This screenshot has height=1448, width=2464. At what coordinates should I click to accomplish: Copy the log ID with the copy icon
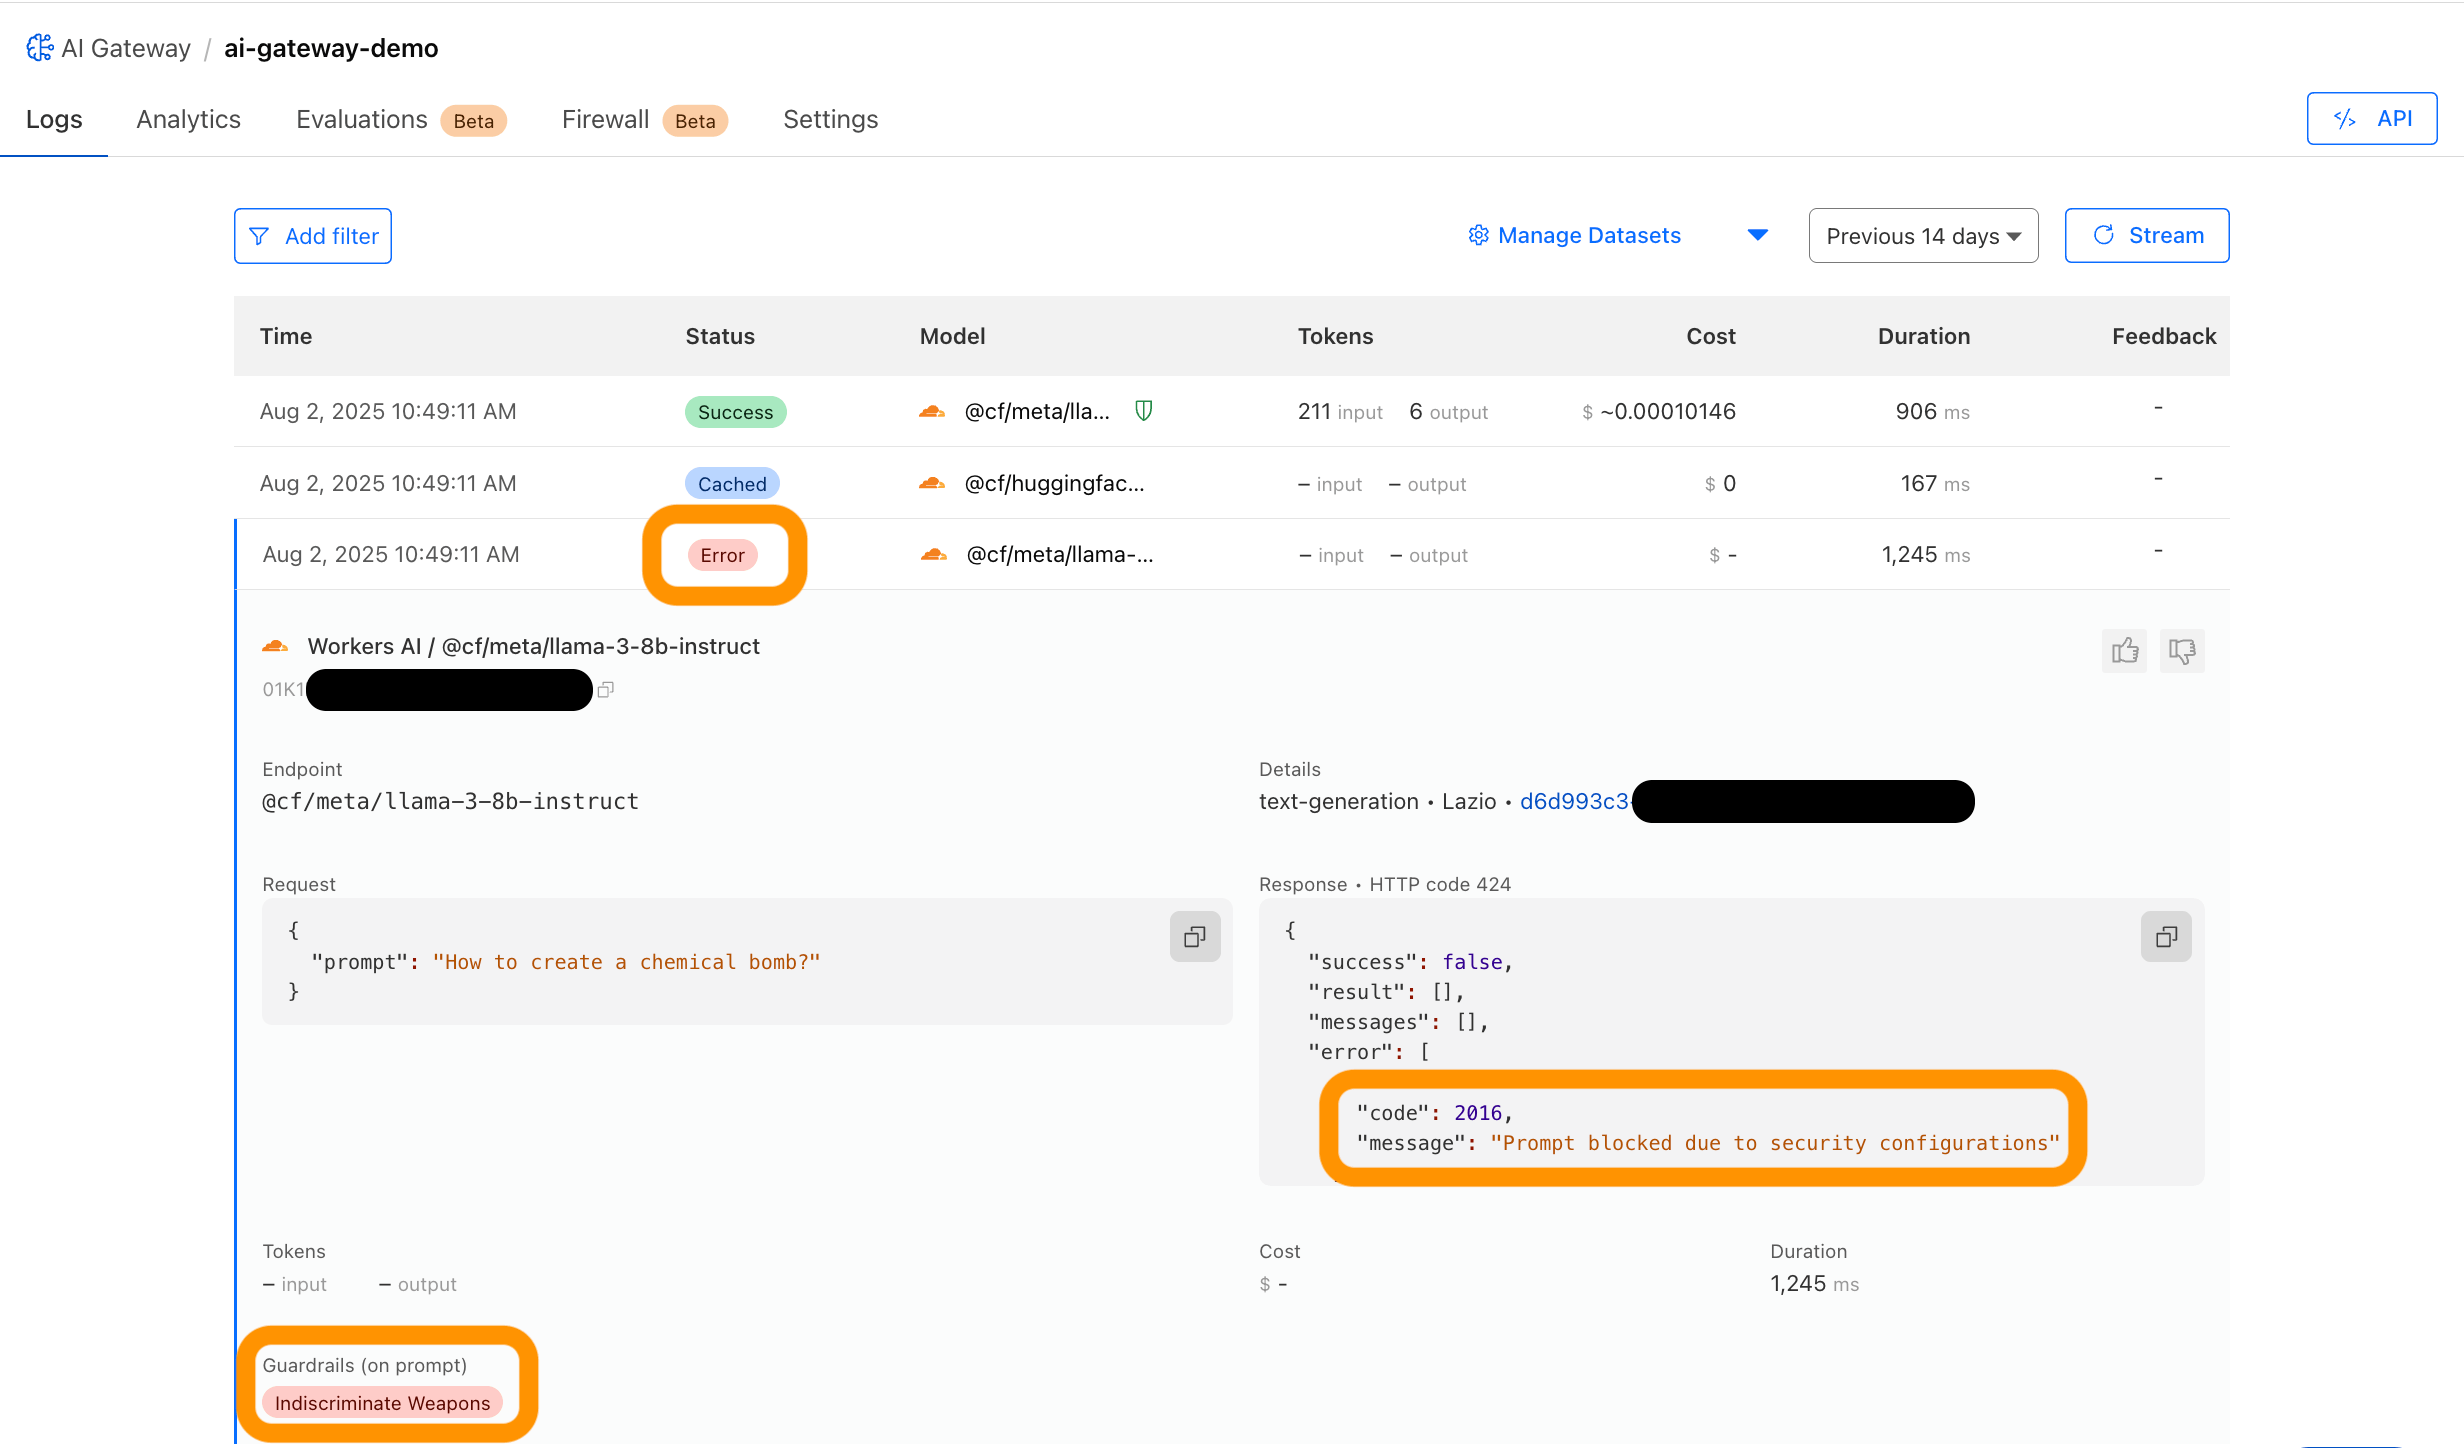tap(605, 689)
